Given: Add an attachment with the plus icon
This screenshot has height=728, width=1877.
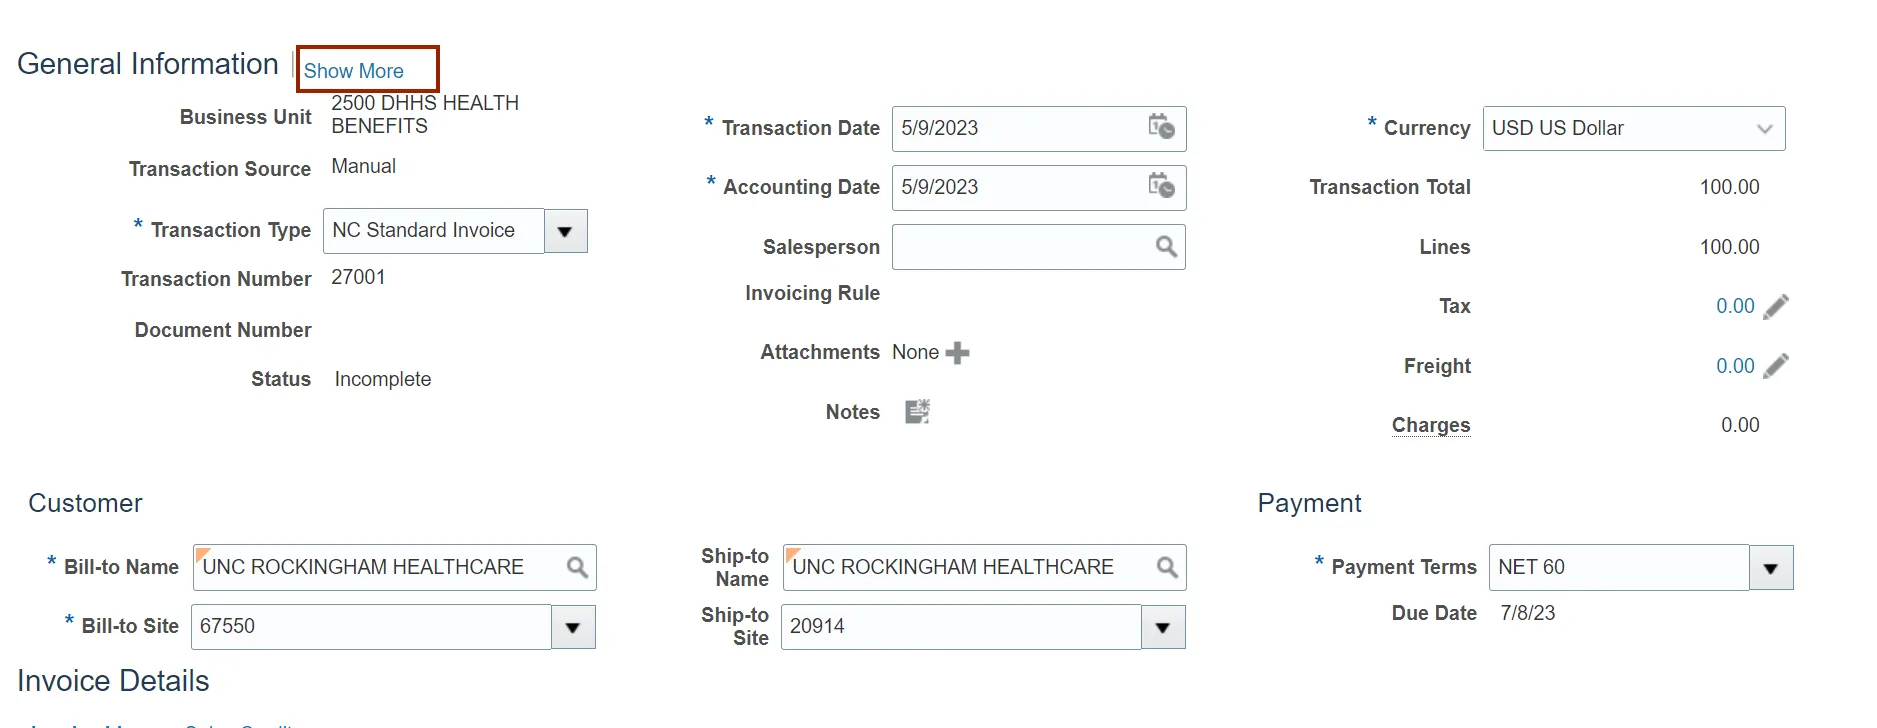Looking at the screenshot, I should click(x=958, y=353).
